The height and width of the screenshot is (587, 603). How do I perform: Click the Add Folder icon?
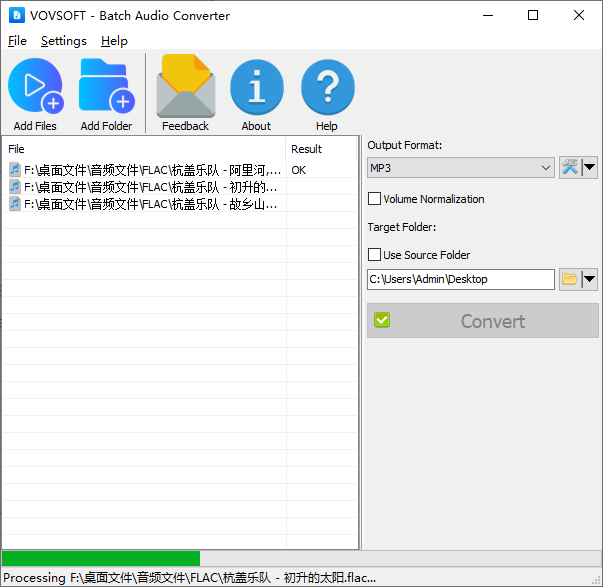click(x=106, y=87)
